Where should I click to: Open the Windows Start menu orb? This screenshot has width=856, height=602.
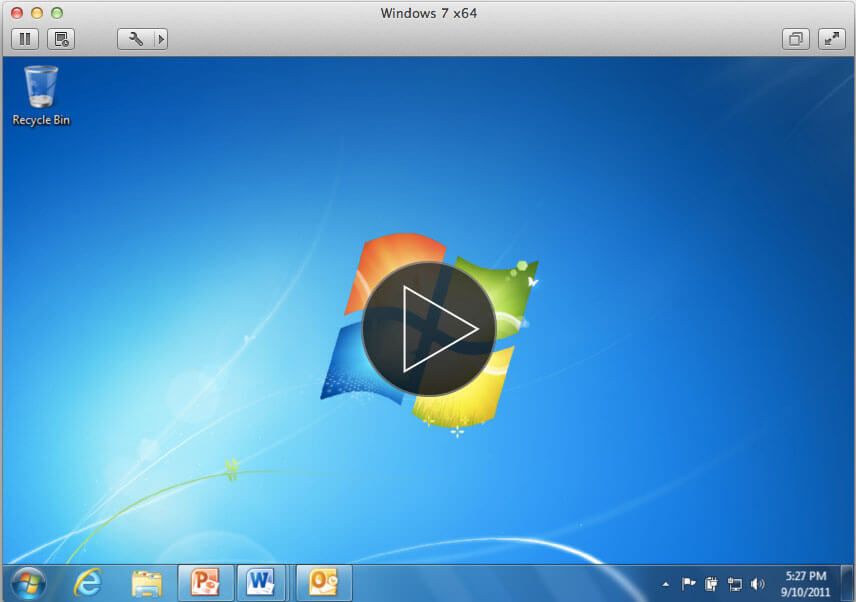[x=28, y=583]
